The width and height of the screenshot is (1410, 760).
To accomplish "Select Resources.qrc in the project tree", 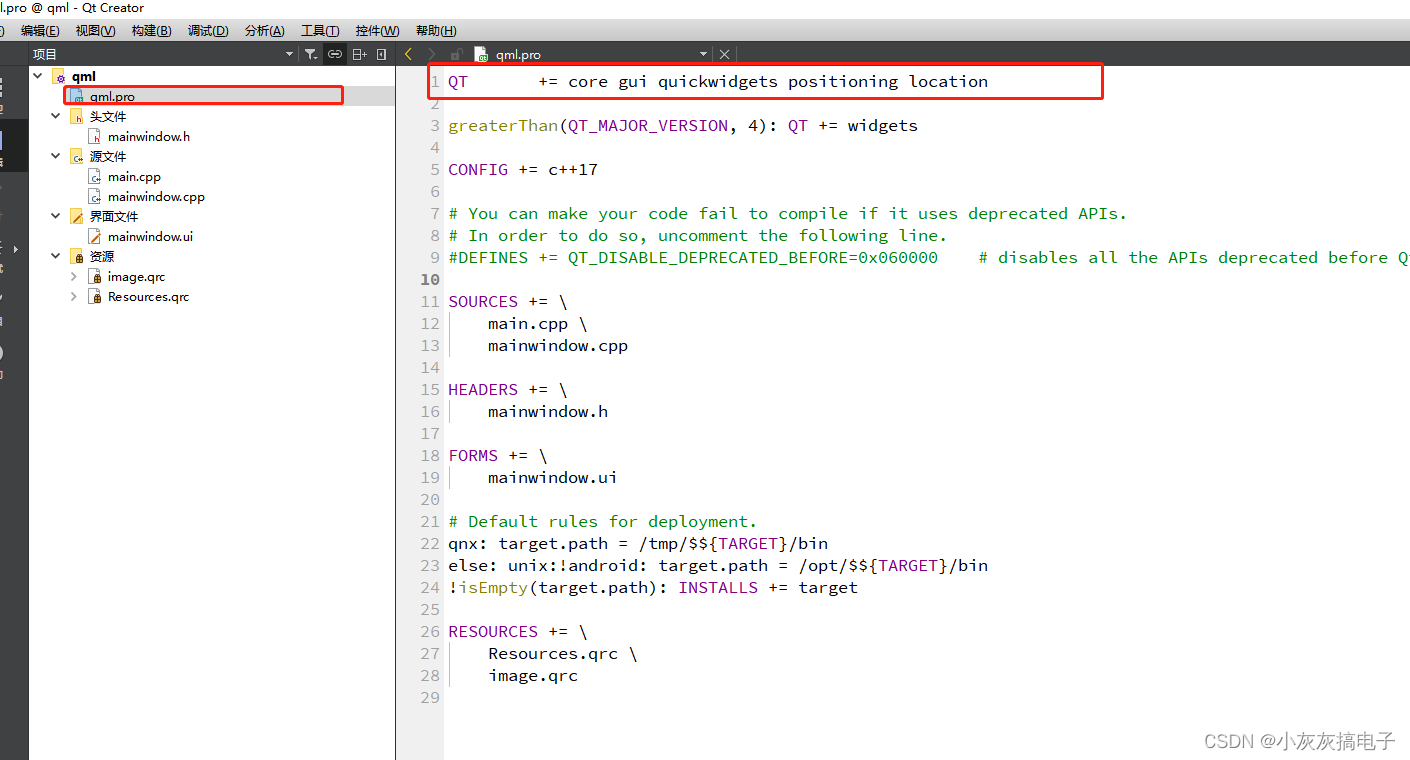I will [x=148, y=297].
